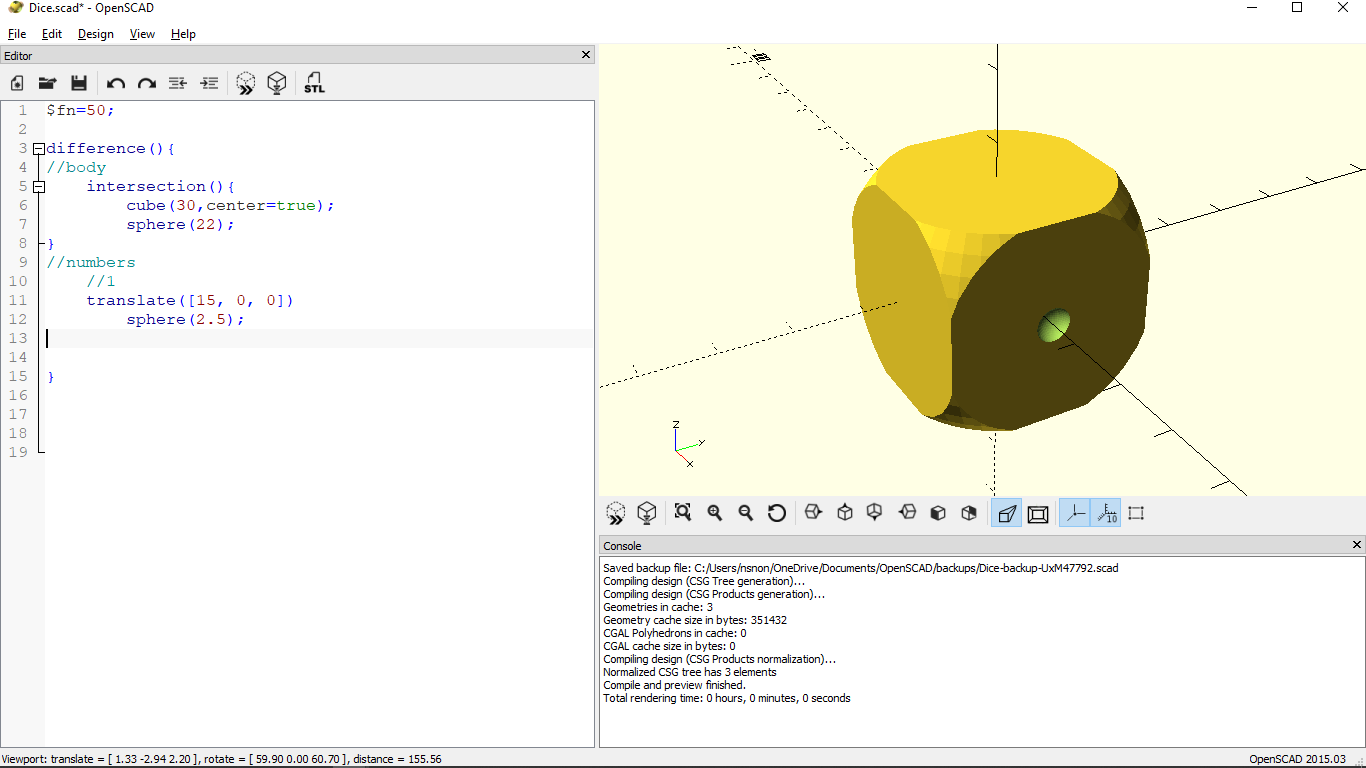Collapse the intersection() fold marker on line 5
Image resolution: width=1366 pixels, height=768 pixels.
tap(39, 187)
